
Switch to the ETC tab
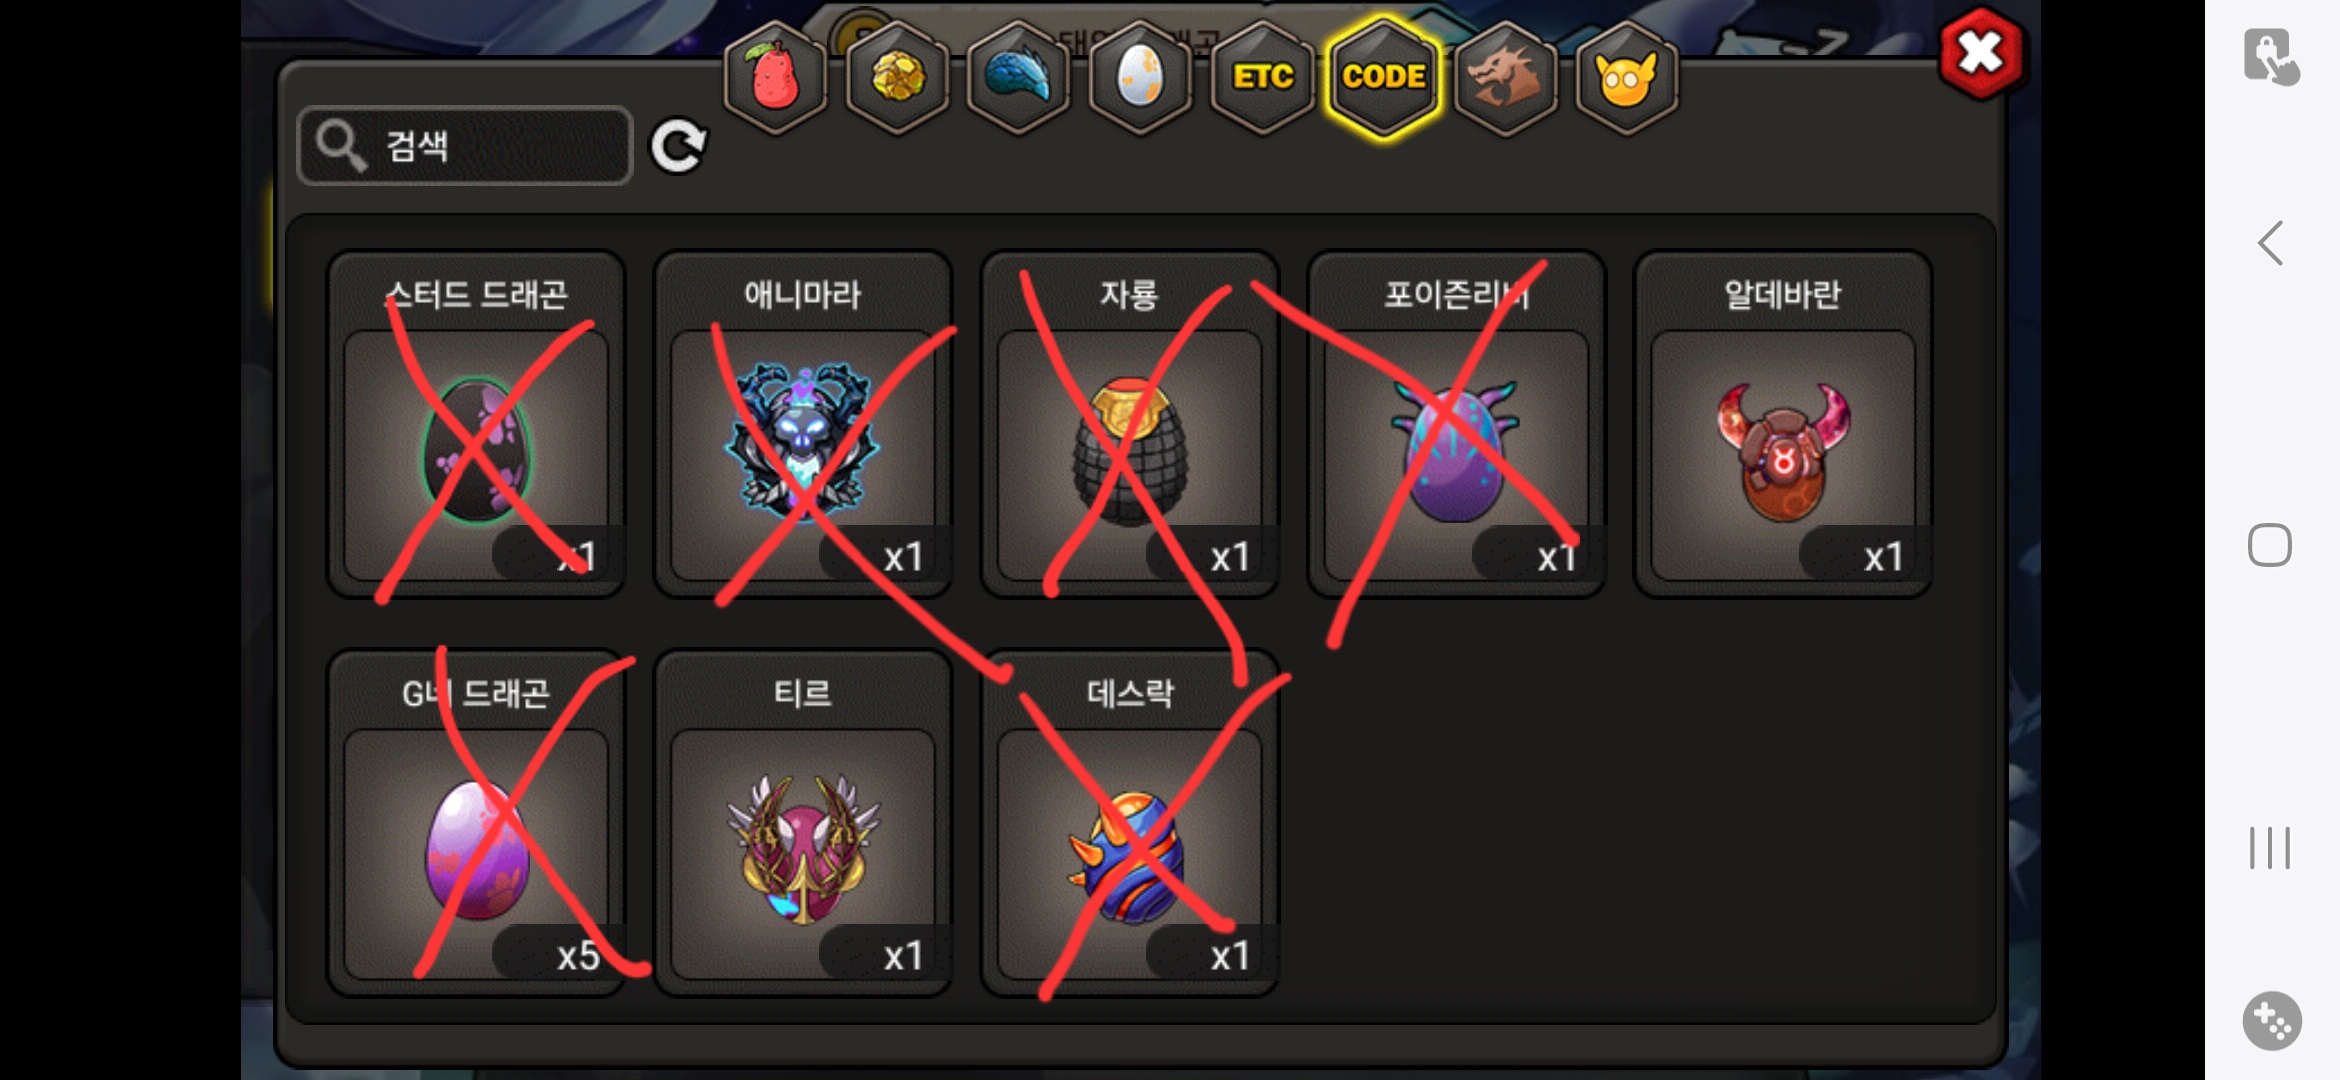click(1262, 78)
